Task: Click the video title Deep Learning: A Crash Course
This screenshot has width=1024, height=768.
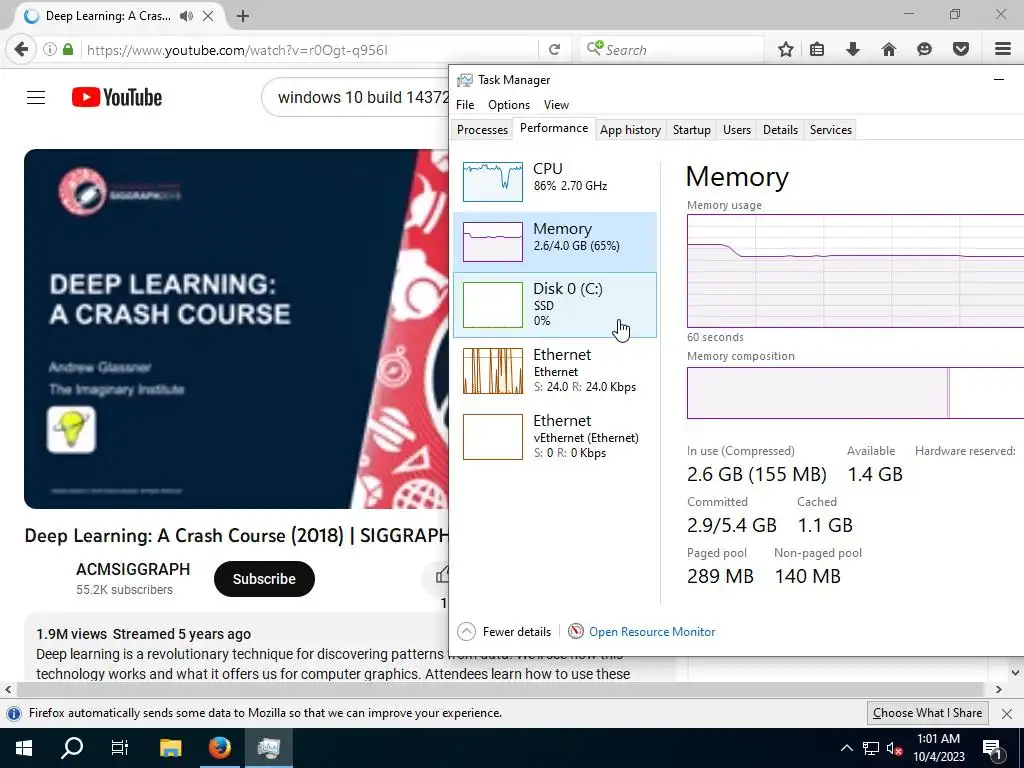Action: pyautogui.click(x=236, y=536)
